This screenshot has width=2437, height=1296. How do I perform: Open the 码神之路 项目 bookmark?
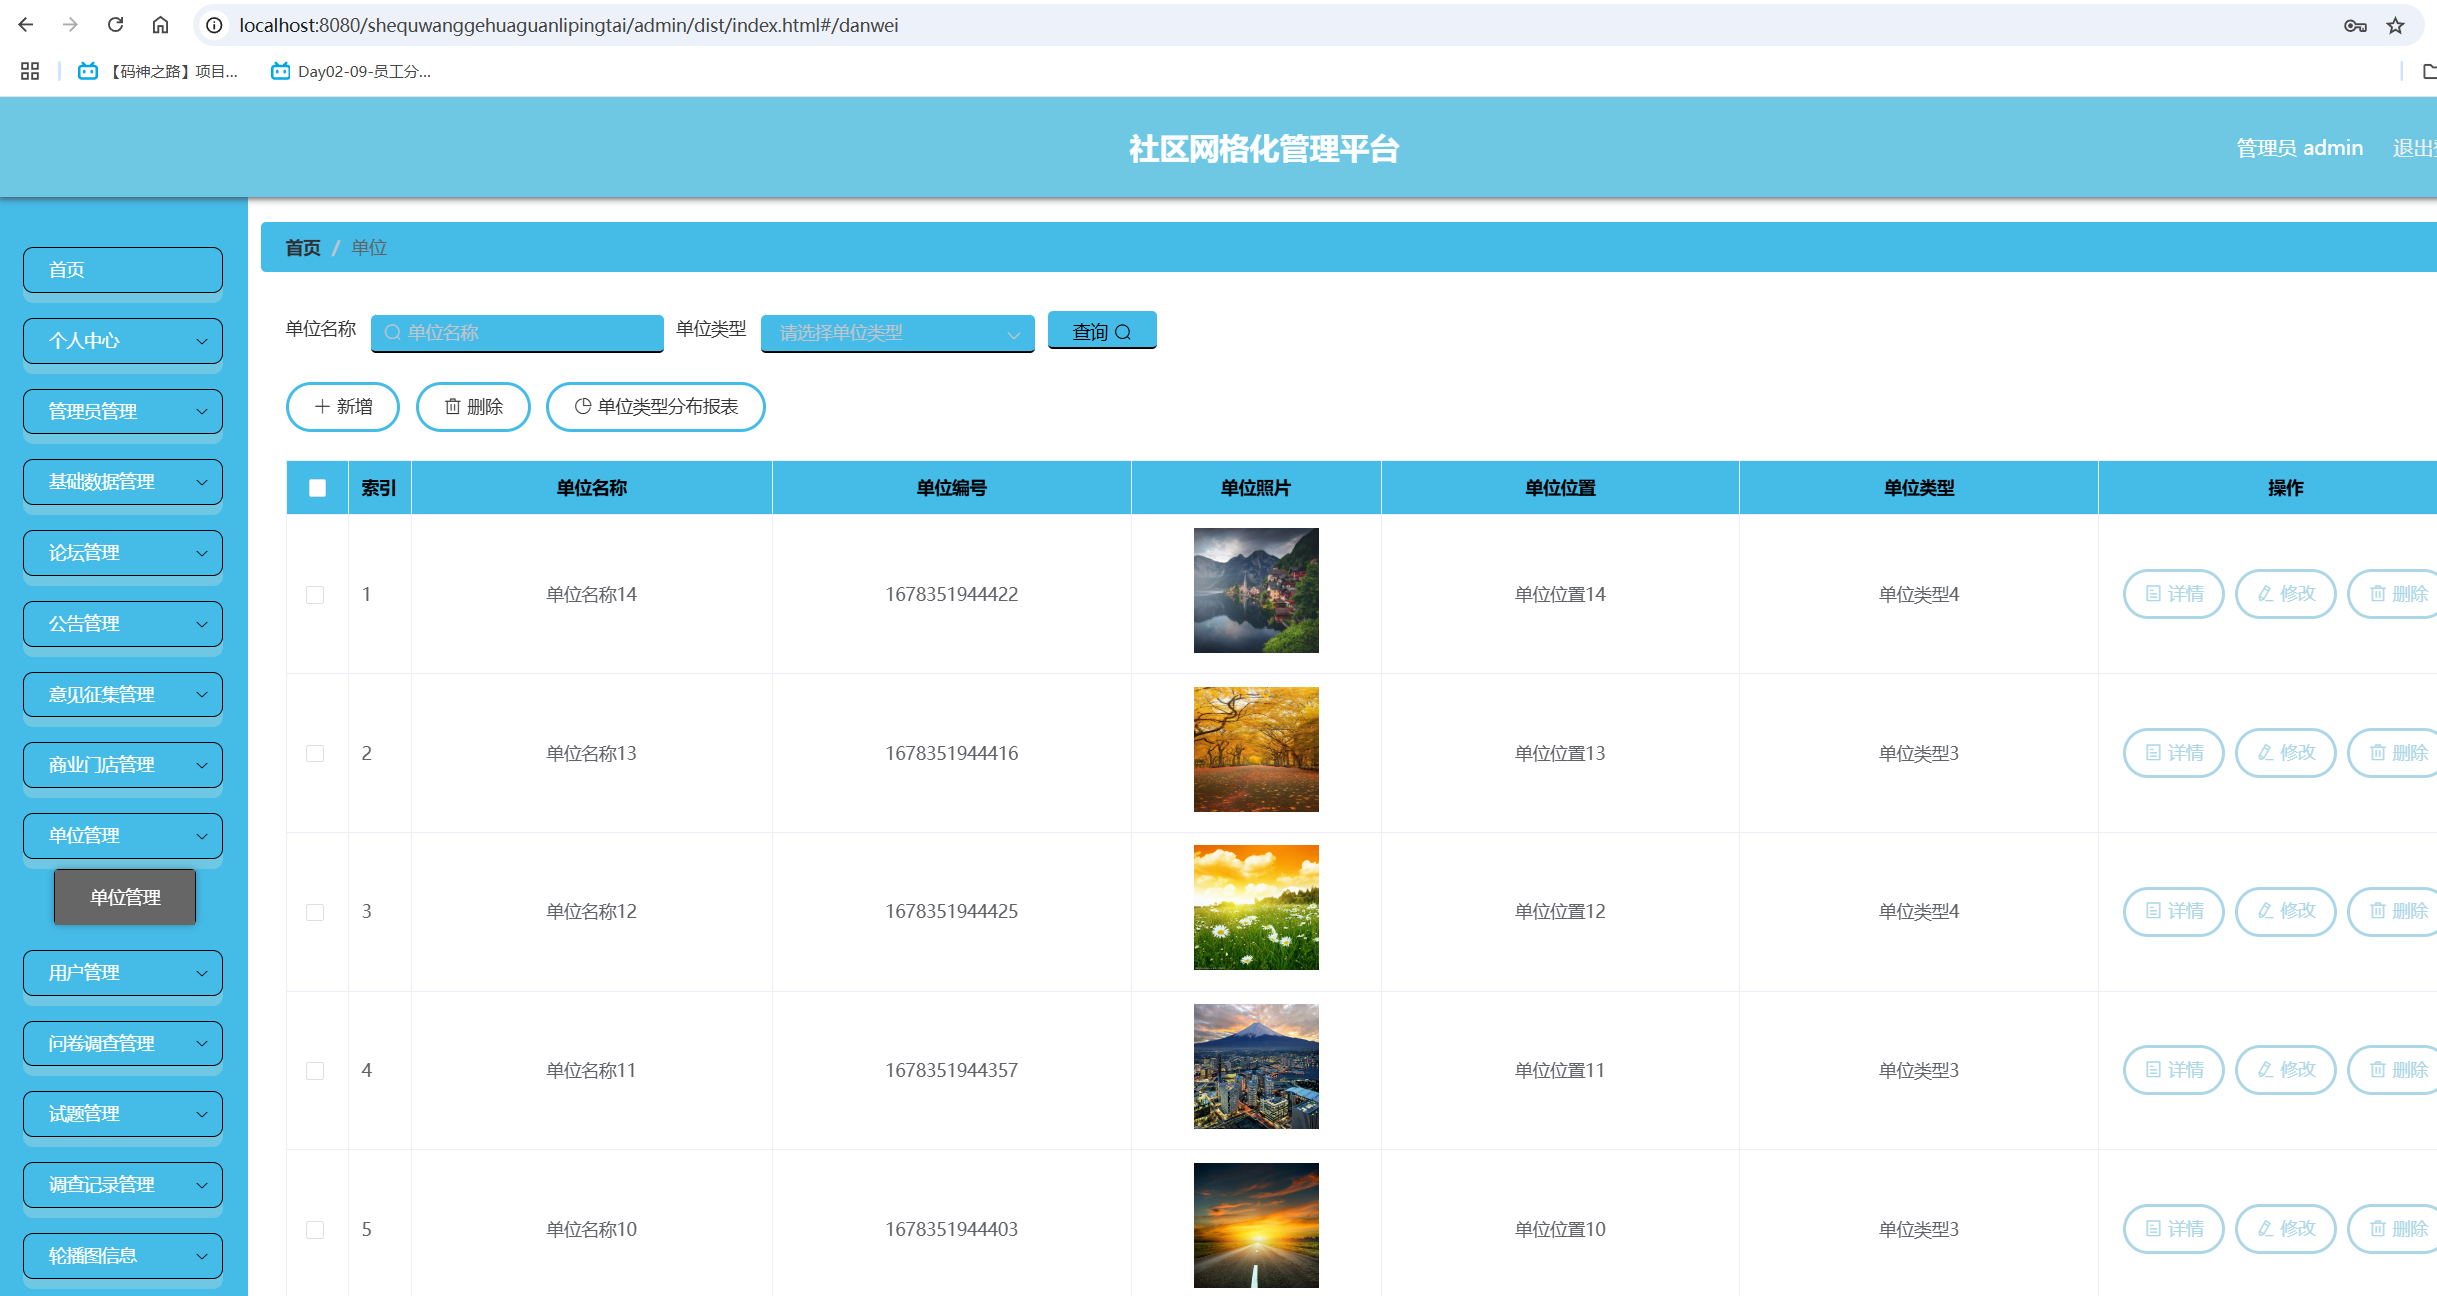(158, 71)
